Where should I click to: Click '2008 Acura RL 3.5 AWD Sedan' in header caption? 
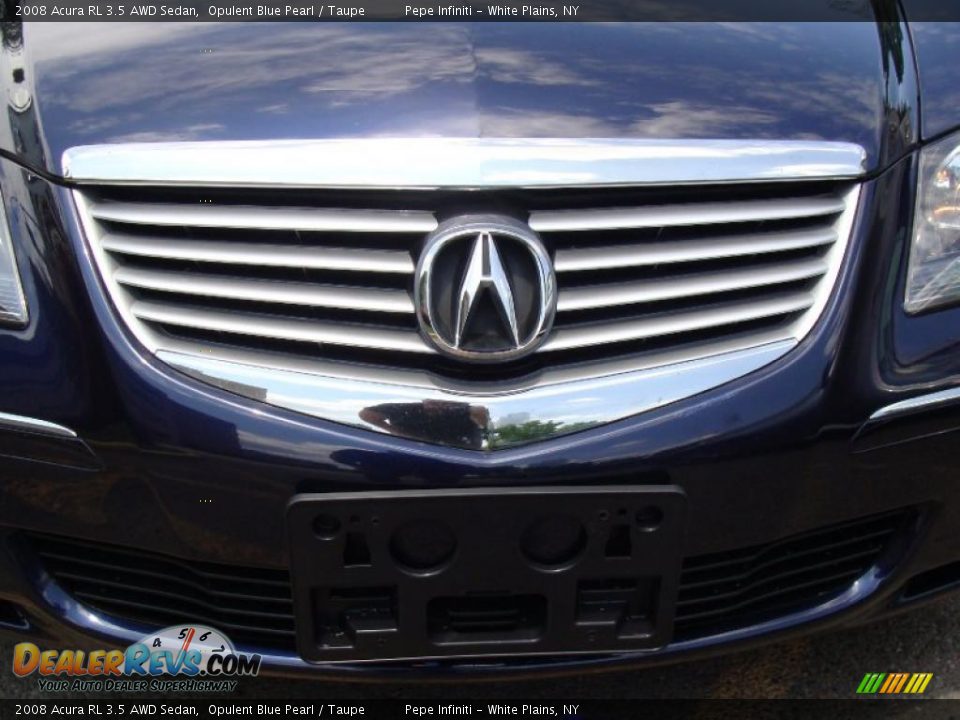tap(106, 11)
